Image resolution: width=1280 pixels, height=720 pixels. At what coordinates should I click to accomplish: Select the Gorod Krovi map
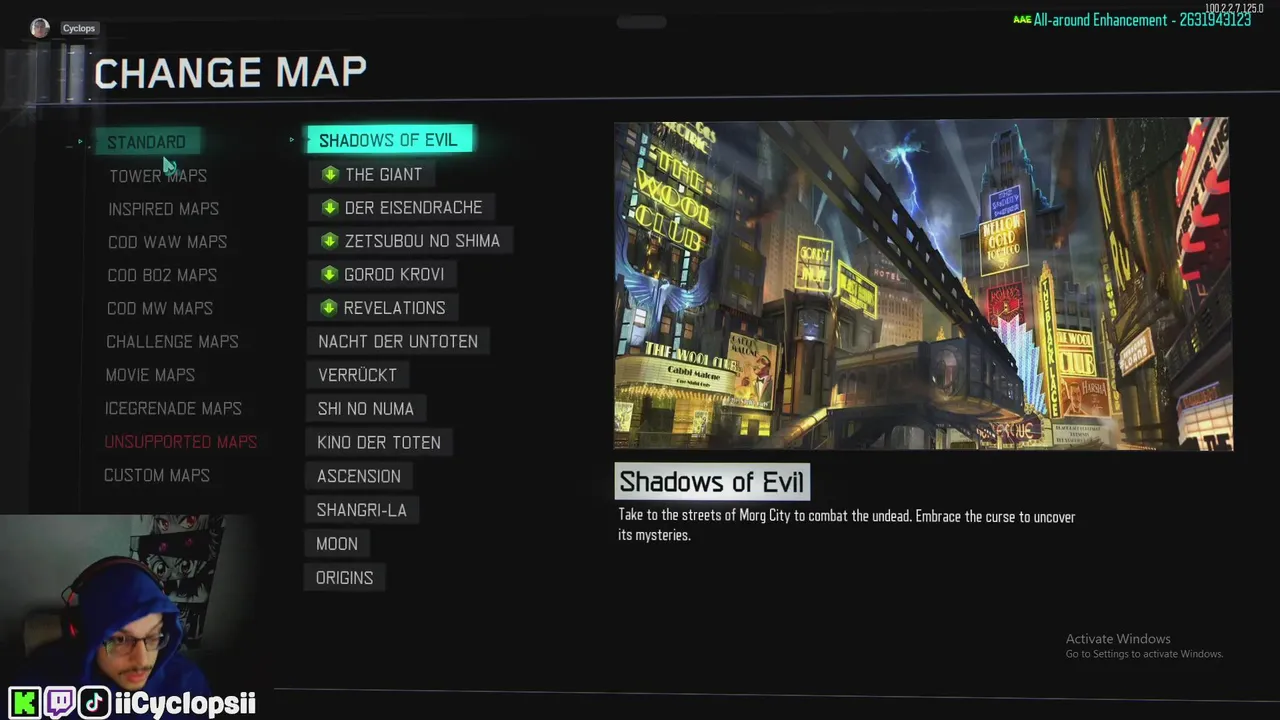click(382, 274)
